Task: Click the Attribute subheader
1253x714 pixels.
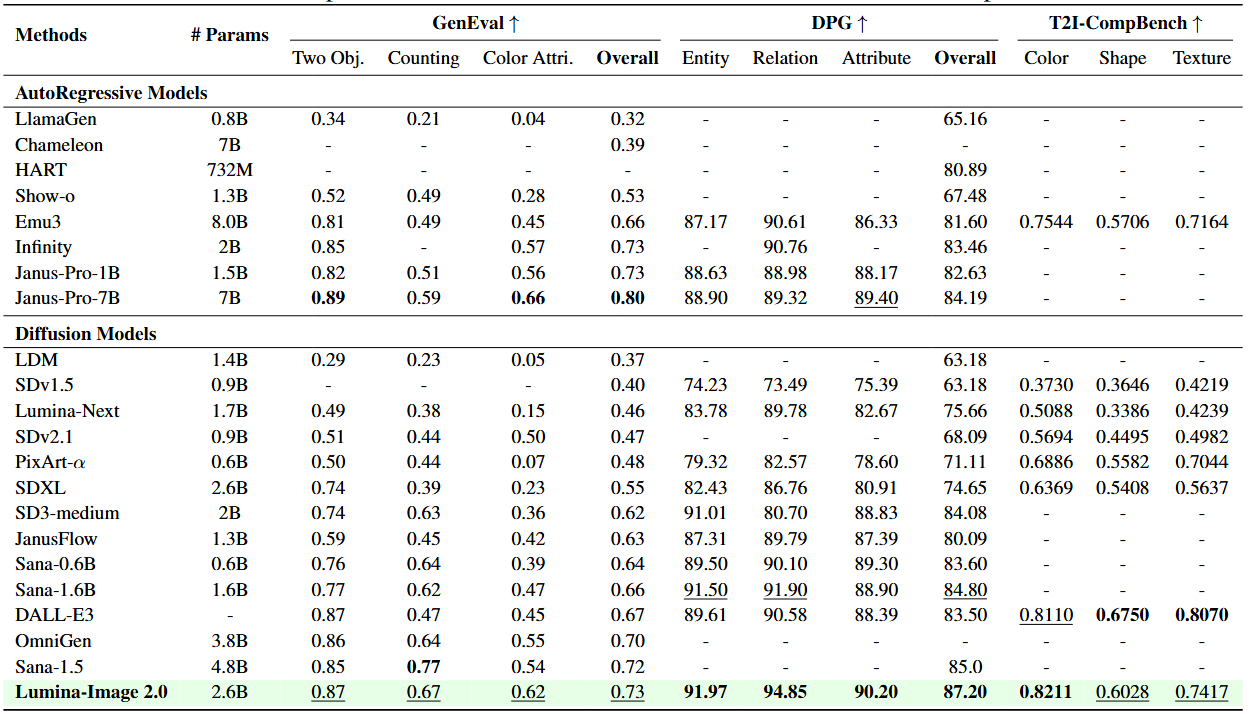Action: (876, 58)
